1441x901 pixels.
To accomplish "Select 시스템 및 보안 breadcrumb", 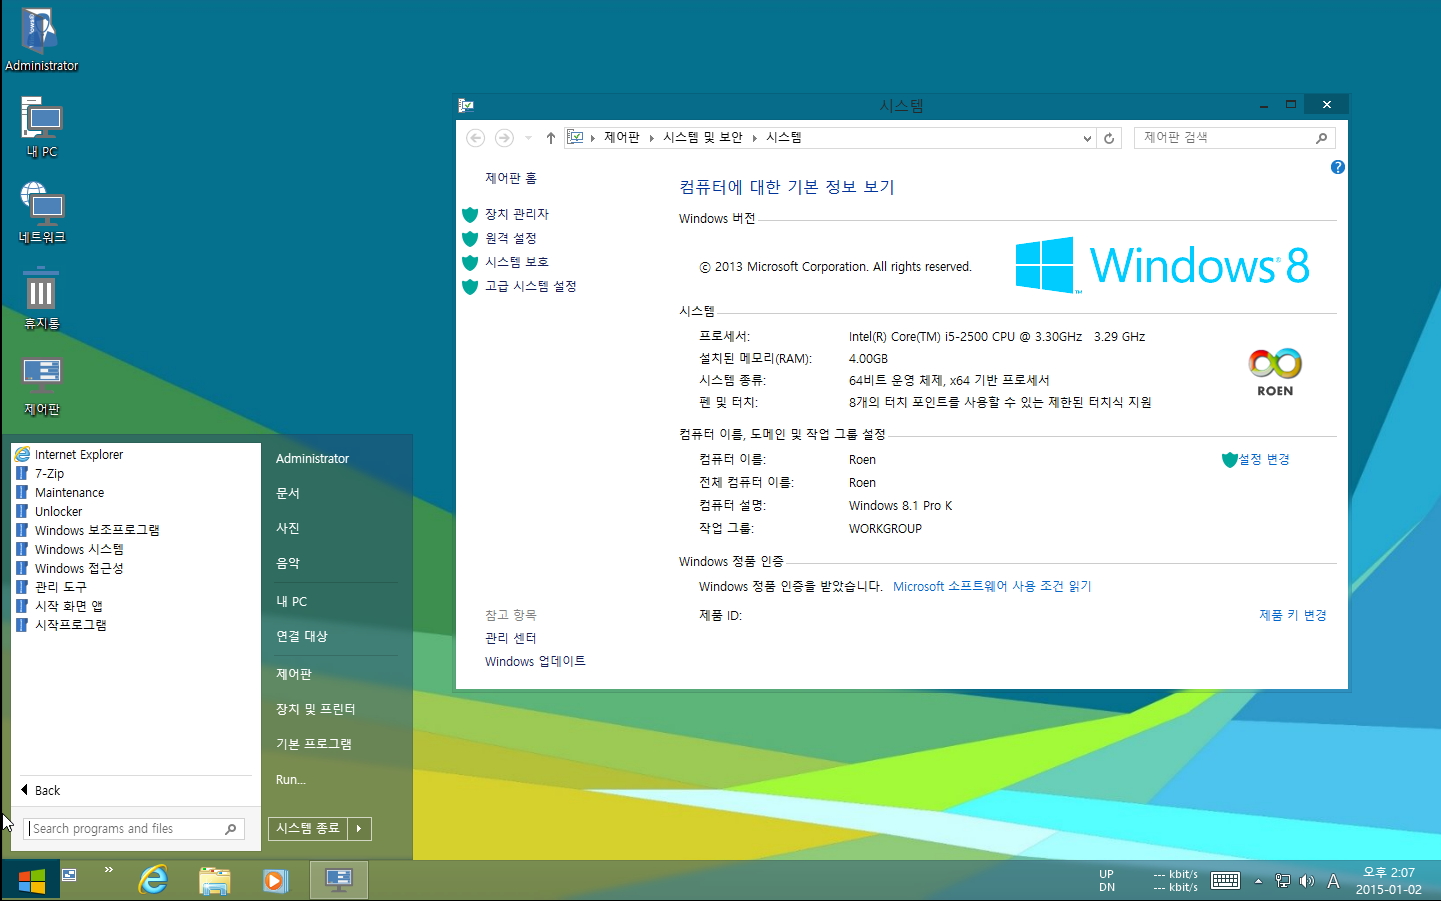I will click(x=703, y=138).
